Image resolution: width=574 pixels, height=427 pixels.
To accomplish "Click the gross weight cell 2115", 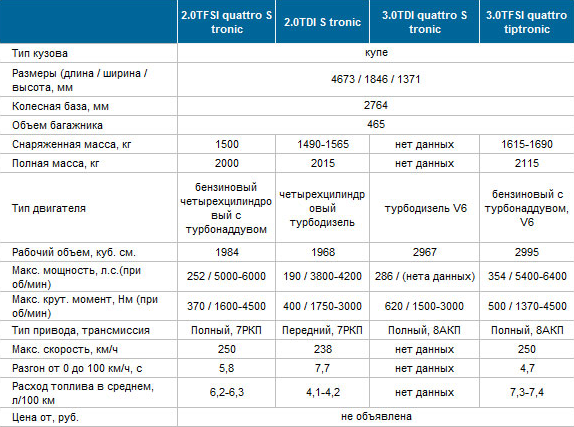I will (526, 163).
